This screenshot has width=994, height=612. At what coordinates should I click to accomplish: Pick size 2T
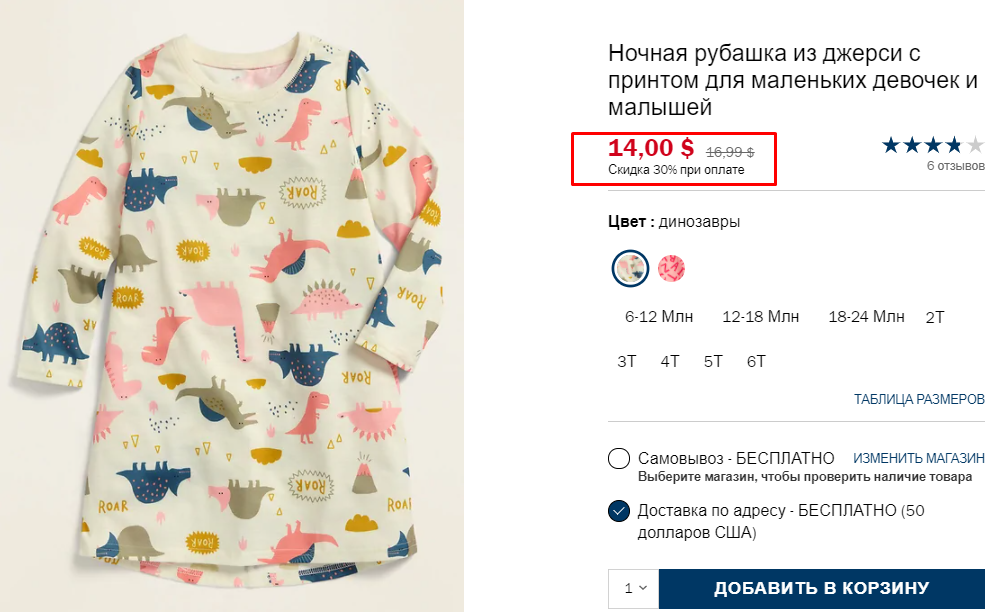click(935, 318)
